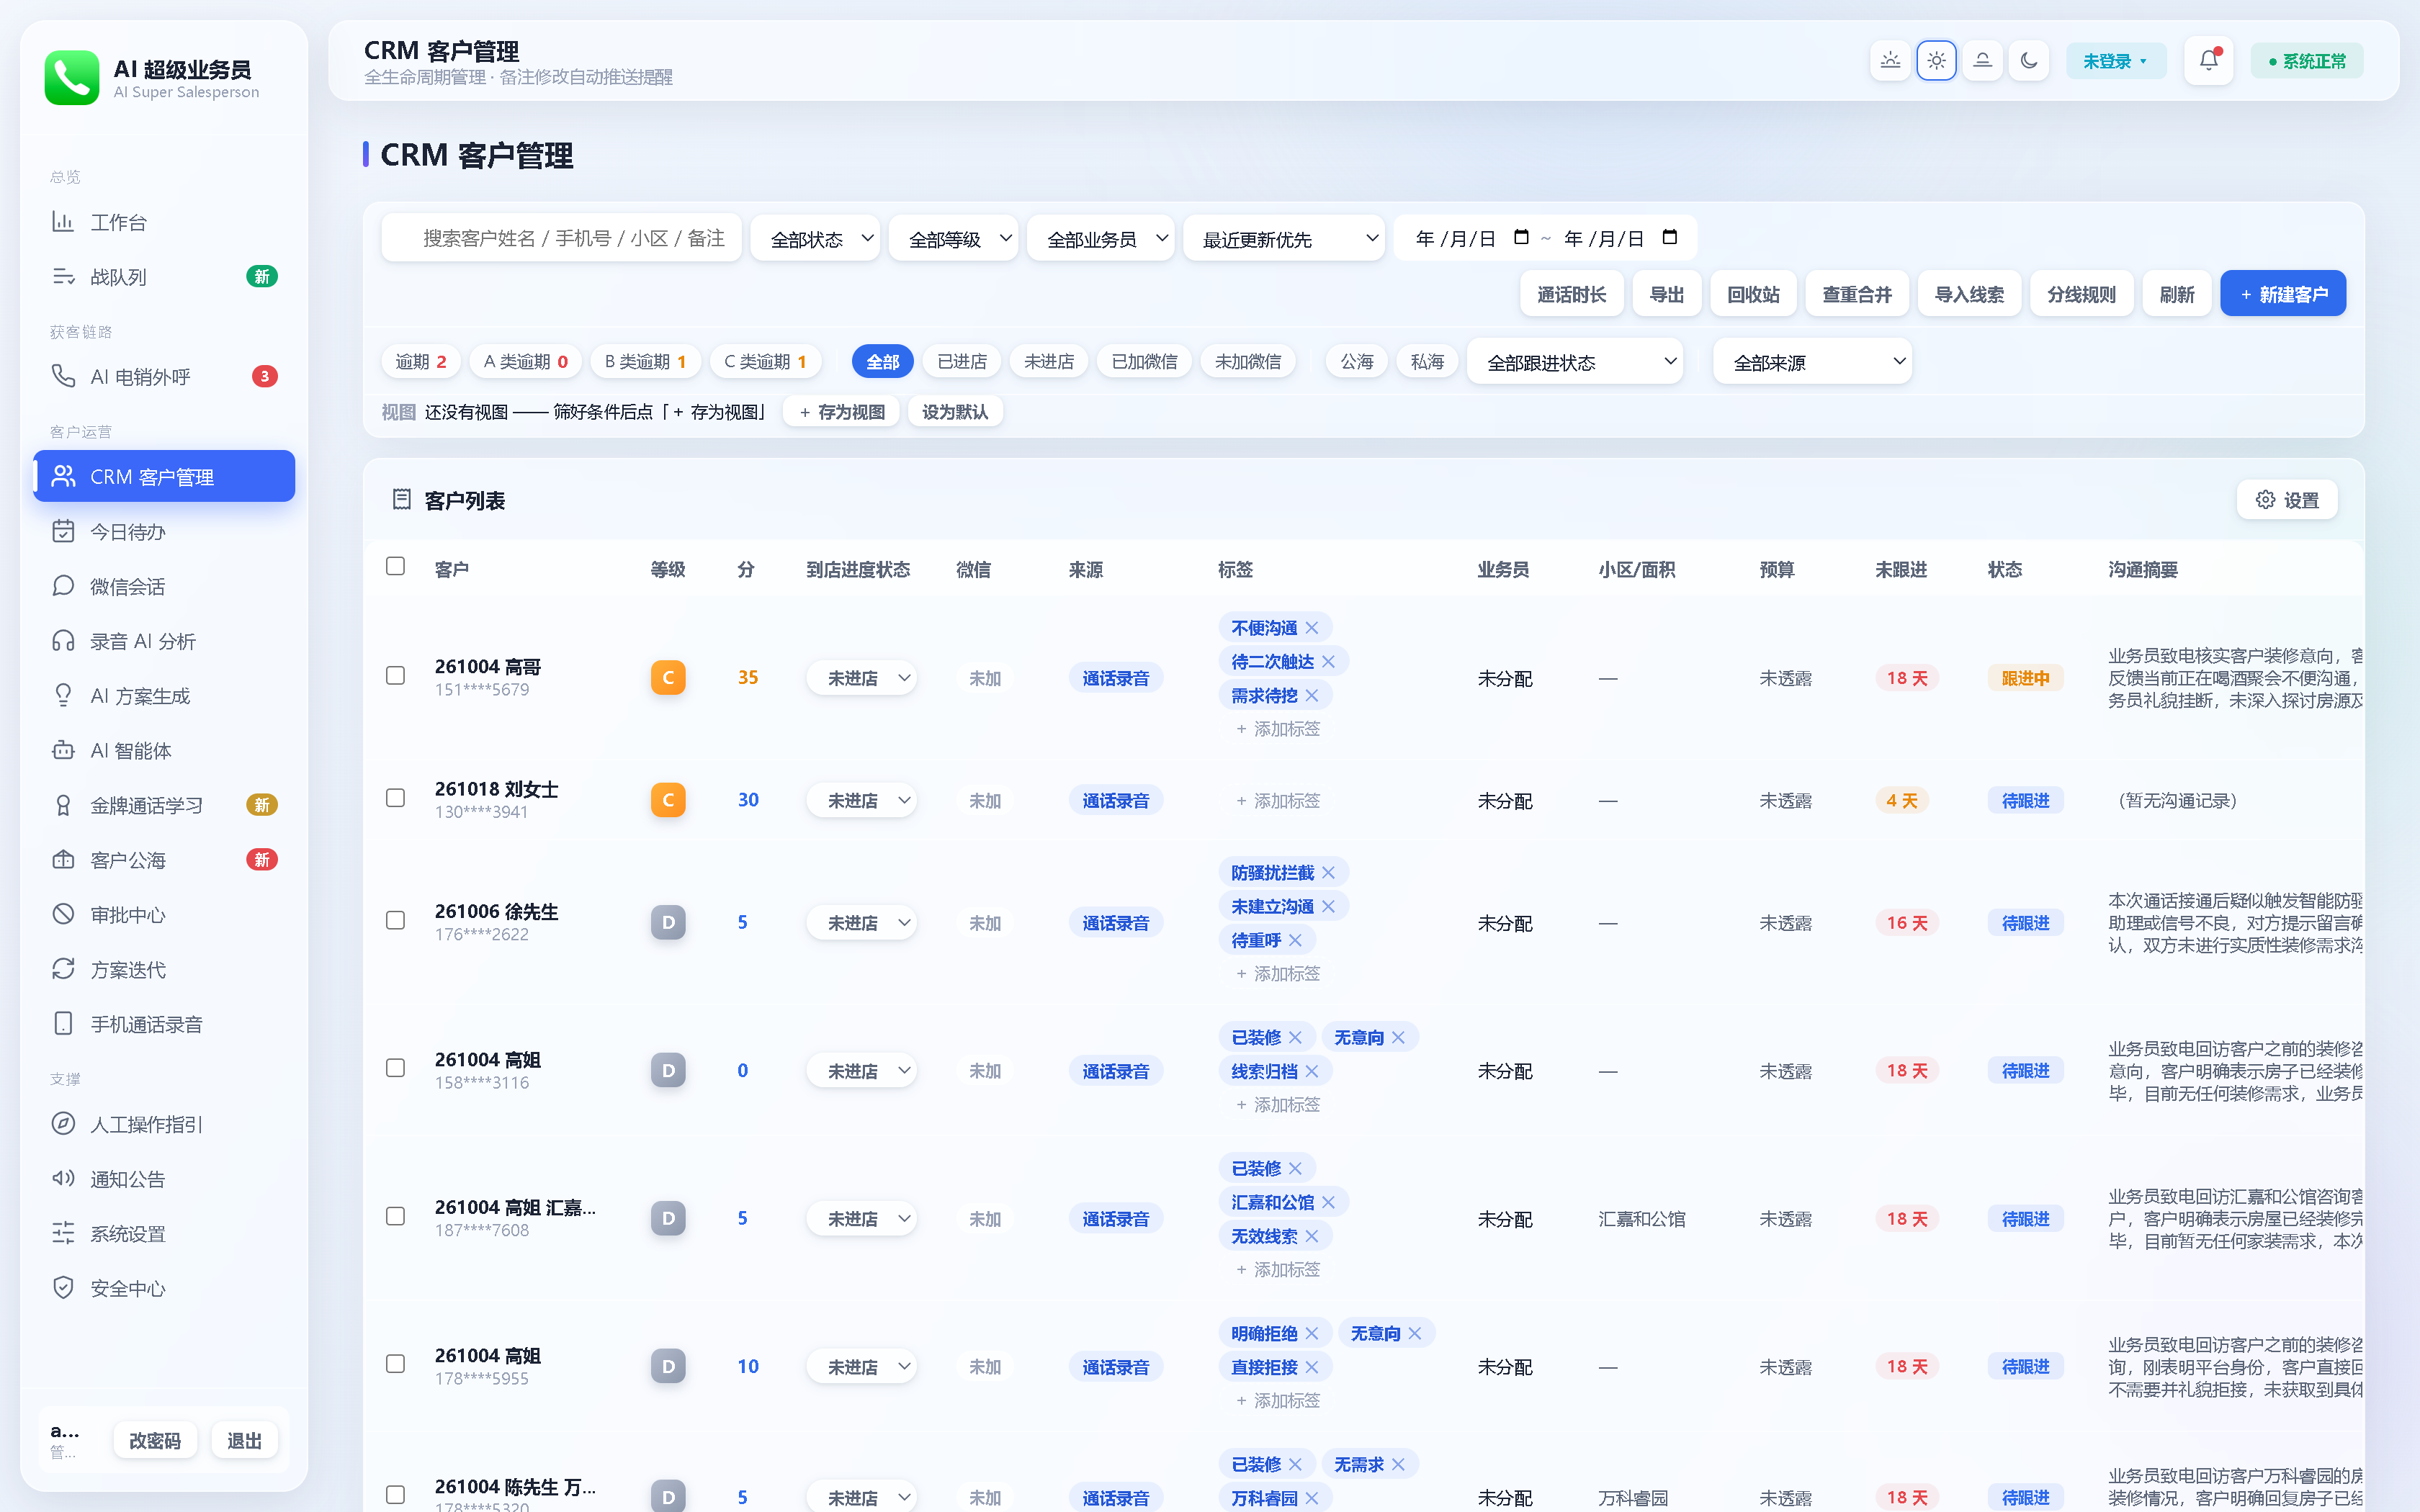Open start date calendar picker icon
This screenshot has height=1512, width=2420.
pyautogui.click(x=1521, y=238)
